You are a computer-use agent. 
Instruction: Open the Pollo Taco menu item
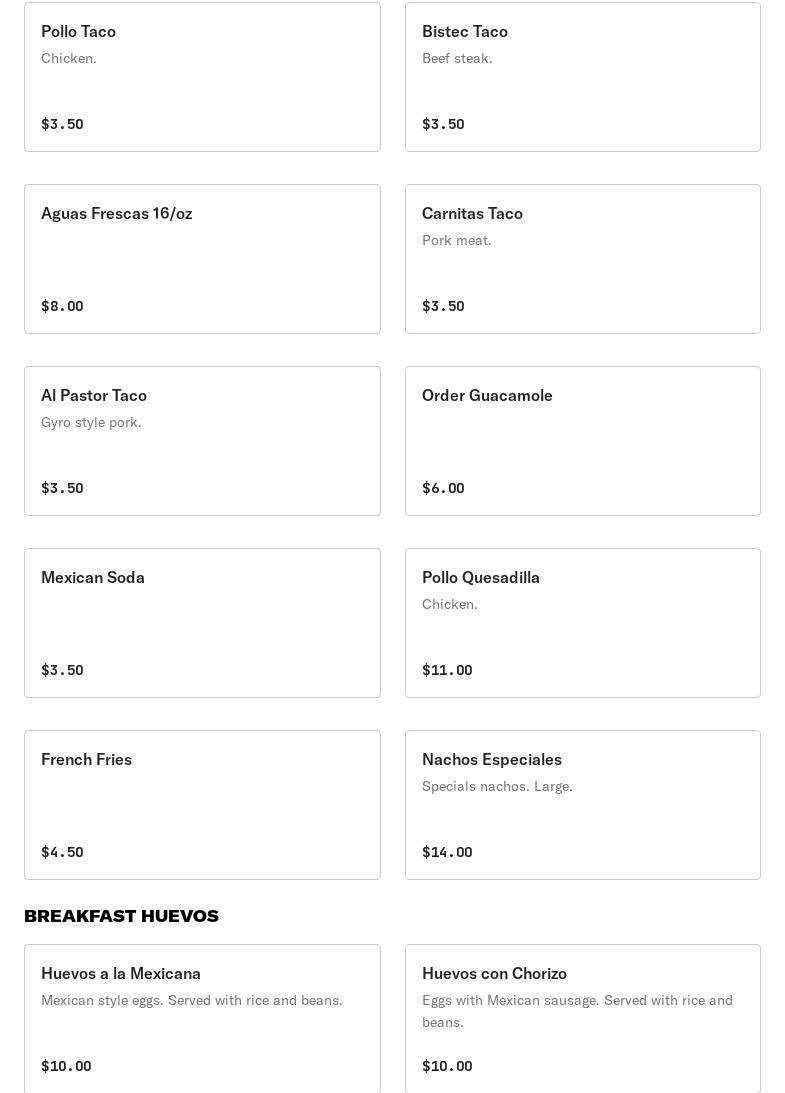(202, 77)
